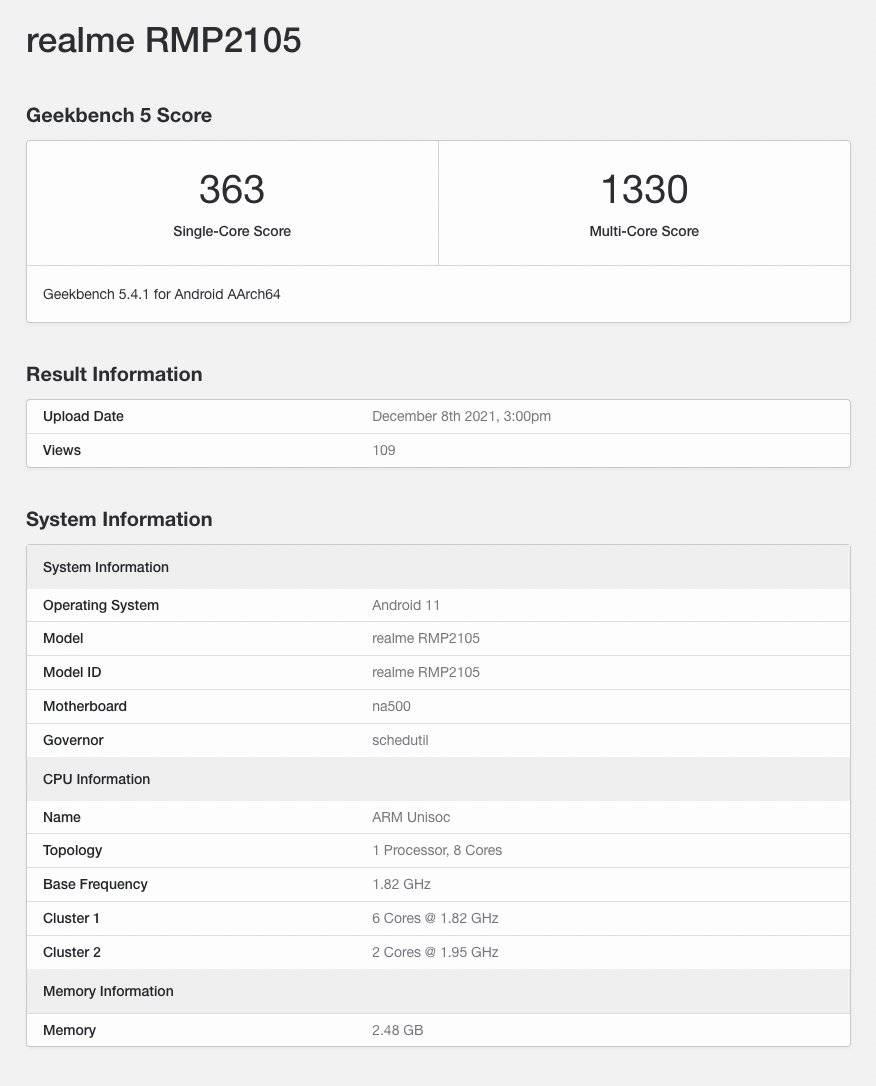Open the Geekbench 5.4.1 for Android AArch64 link

pos(161,294)
